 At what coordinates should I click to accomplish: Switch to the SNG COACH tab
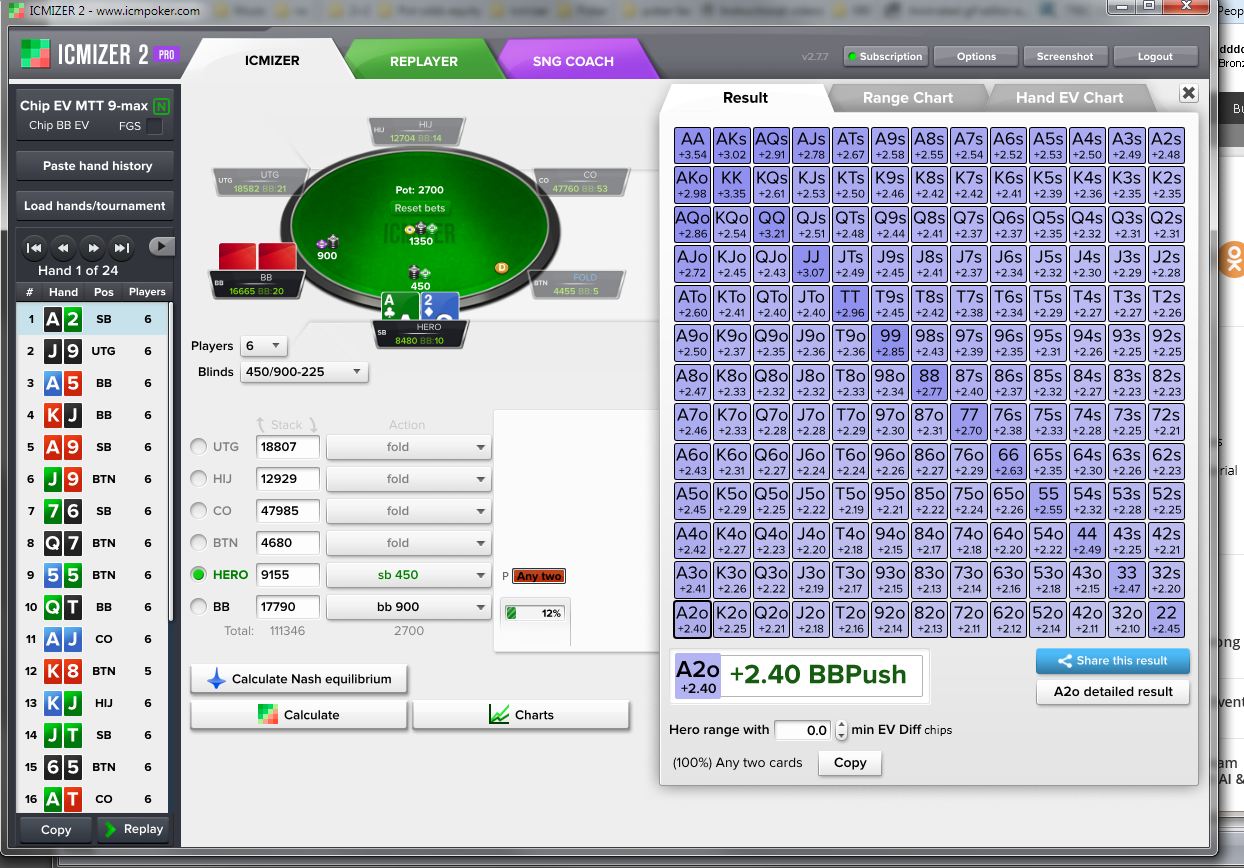[x=573, y=61]
